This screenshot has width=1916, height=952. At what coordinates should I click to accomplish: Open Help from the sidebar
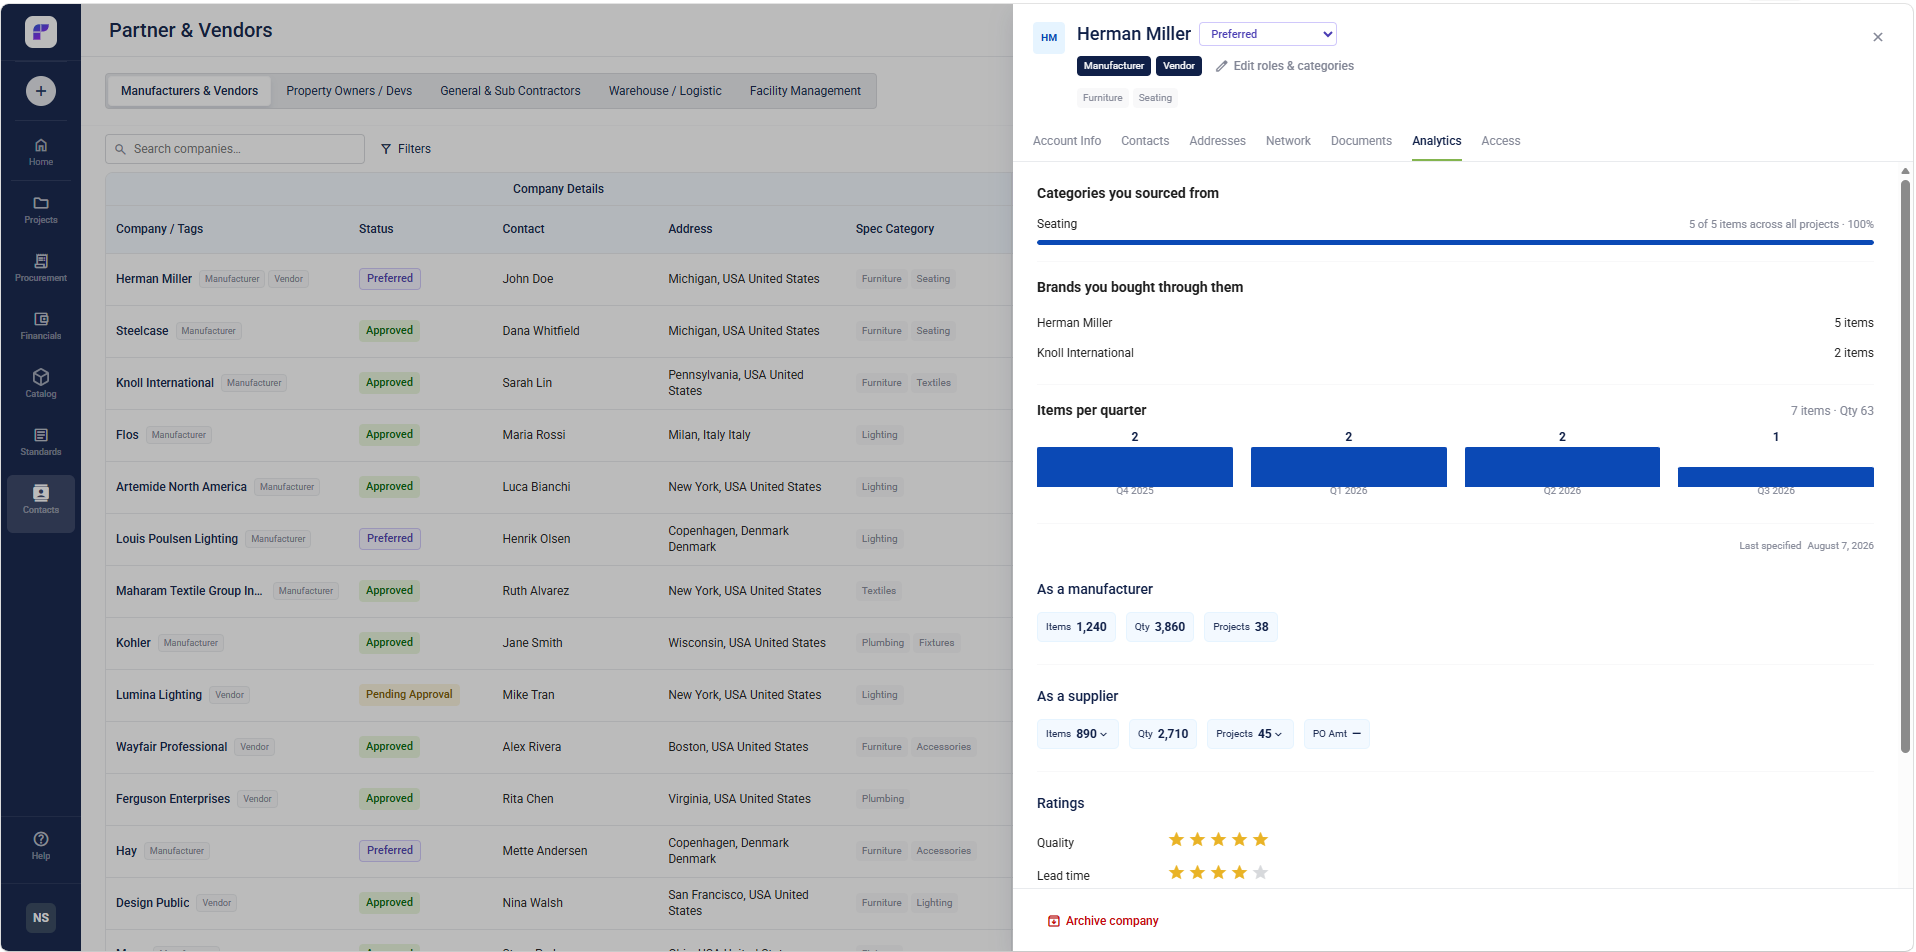click(41, 846)
